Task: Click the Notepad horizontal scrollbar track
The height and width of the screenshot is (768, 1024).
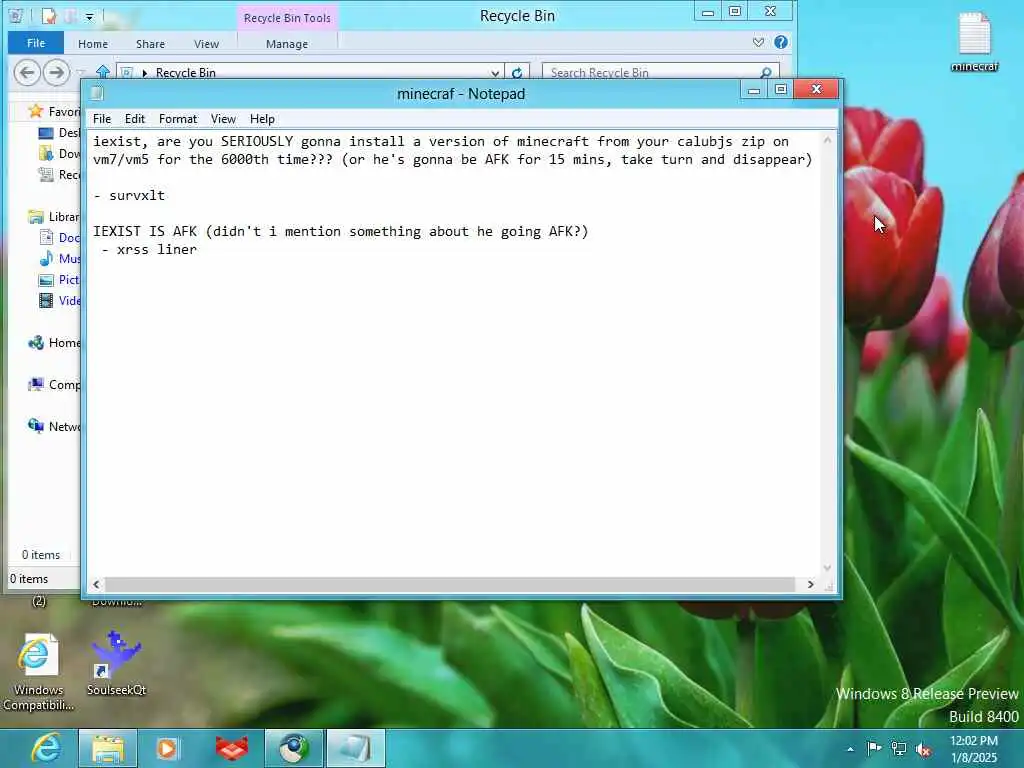Action: [451, 584]
